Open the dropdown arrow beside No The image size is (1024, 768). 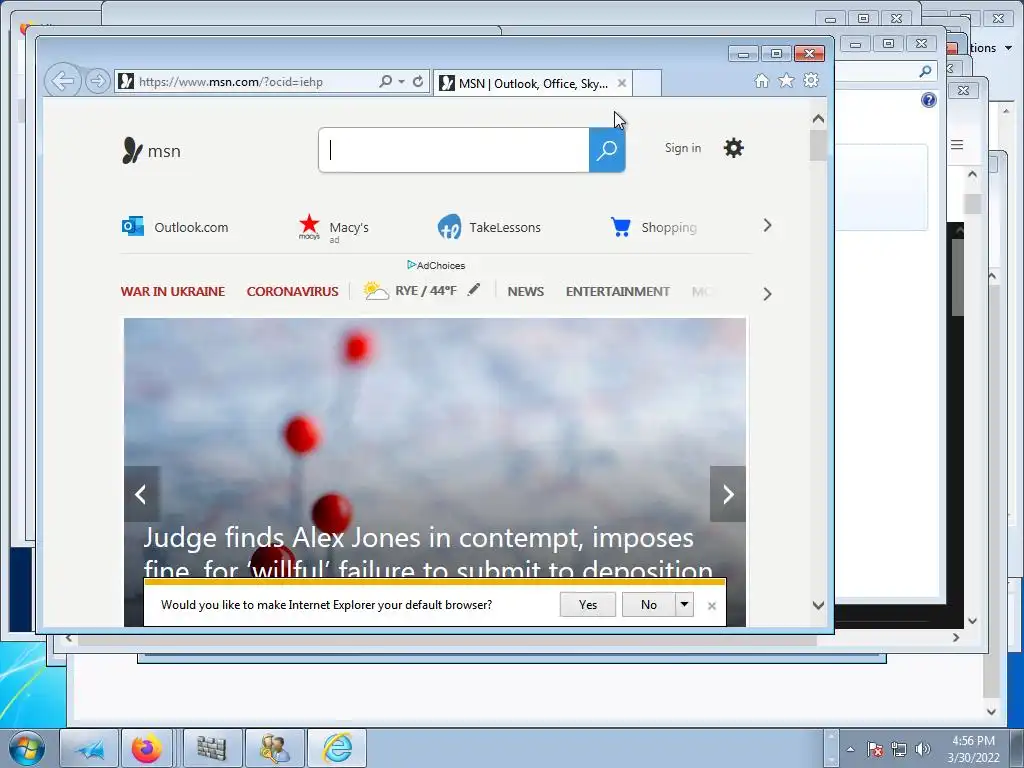(x=684, y=605)
